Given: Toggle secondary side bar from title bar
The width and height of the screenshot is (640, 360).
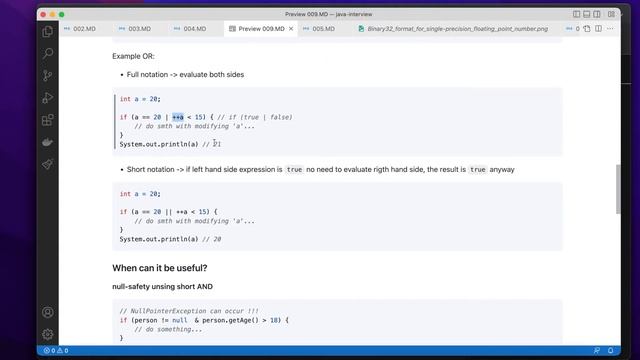Looking at the screenshot, I should pos(597,14).
